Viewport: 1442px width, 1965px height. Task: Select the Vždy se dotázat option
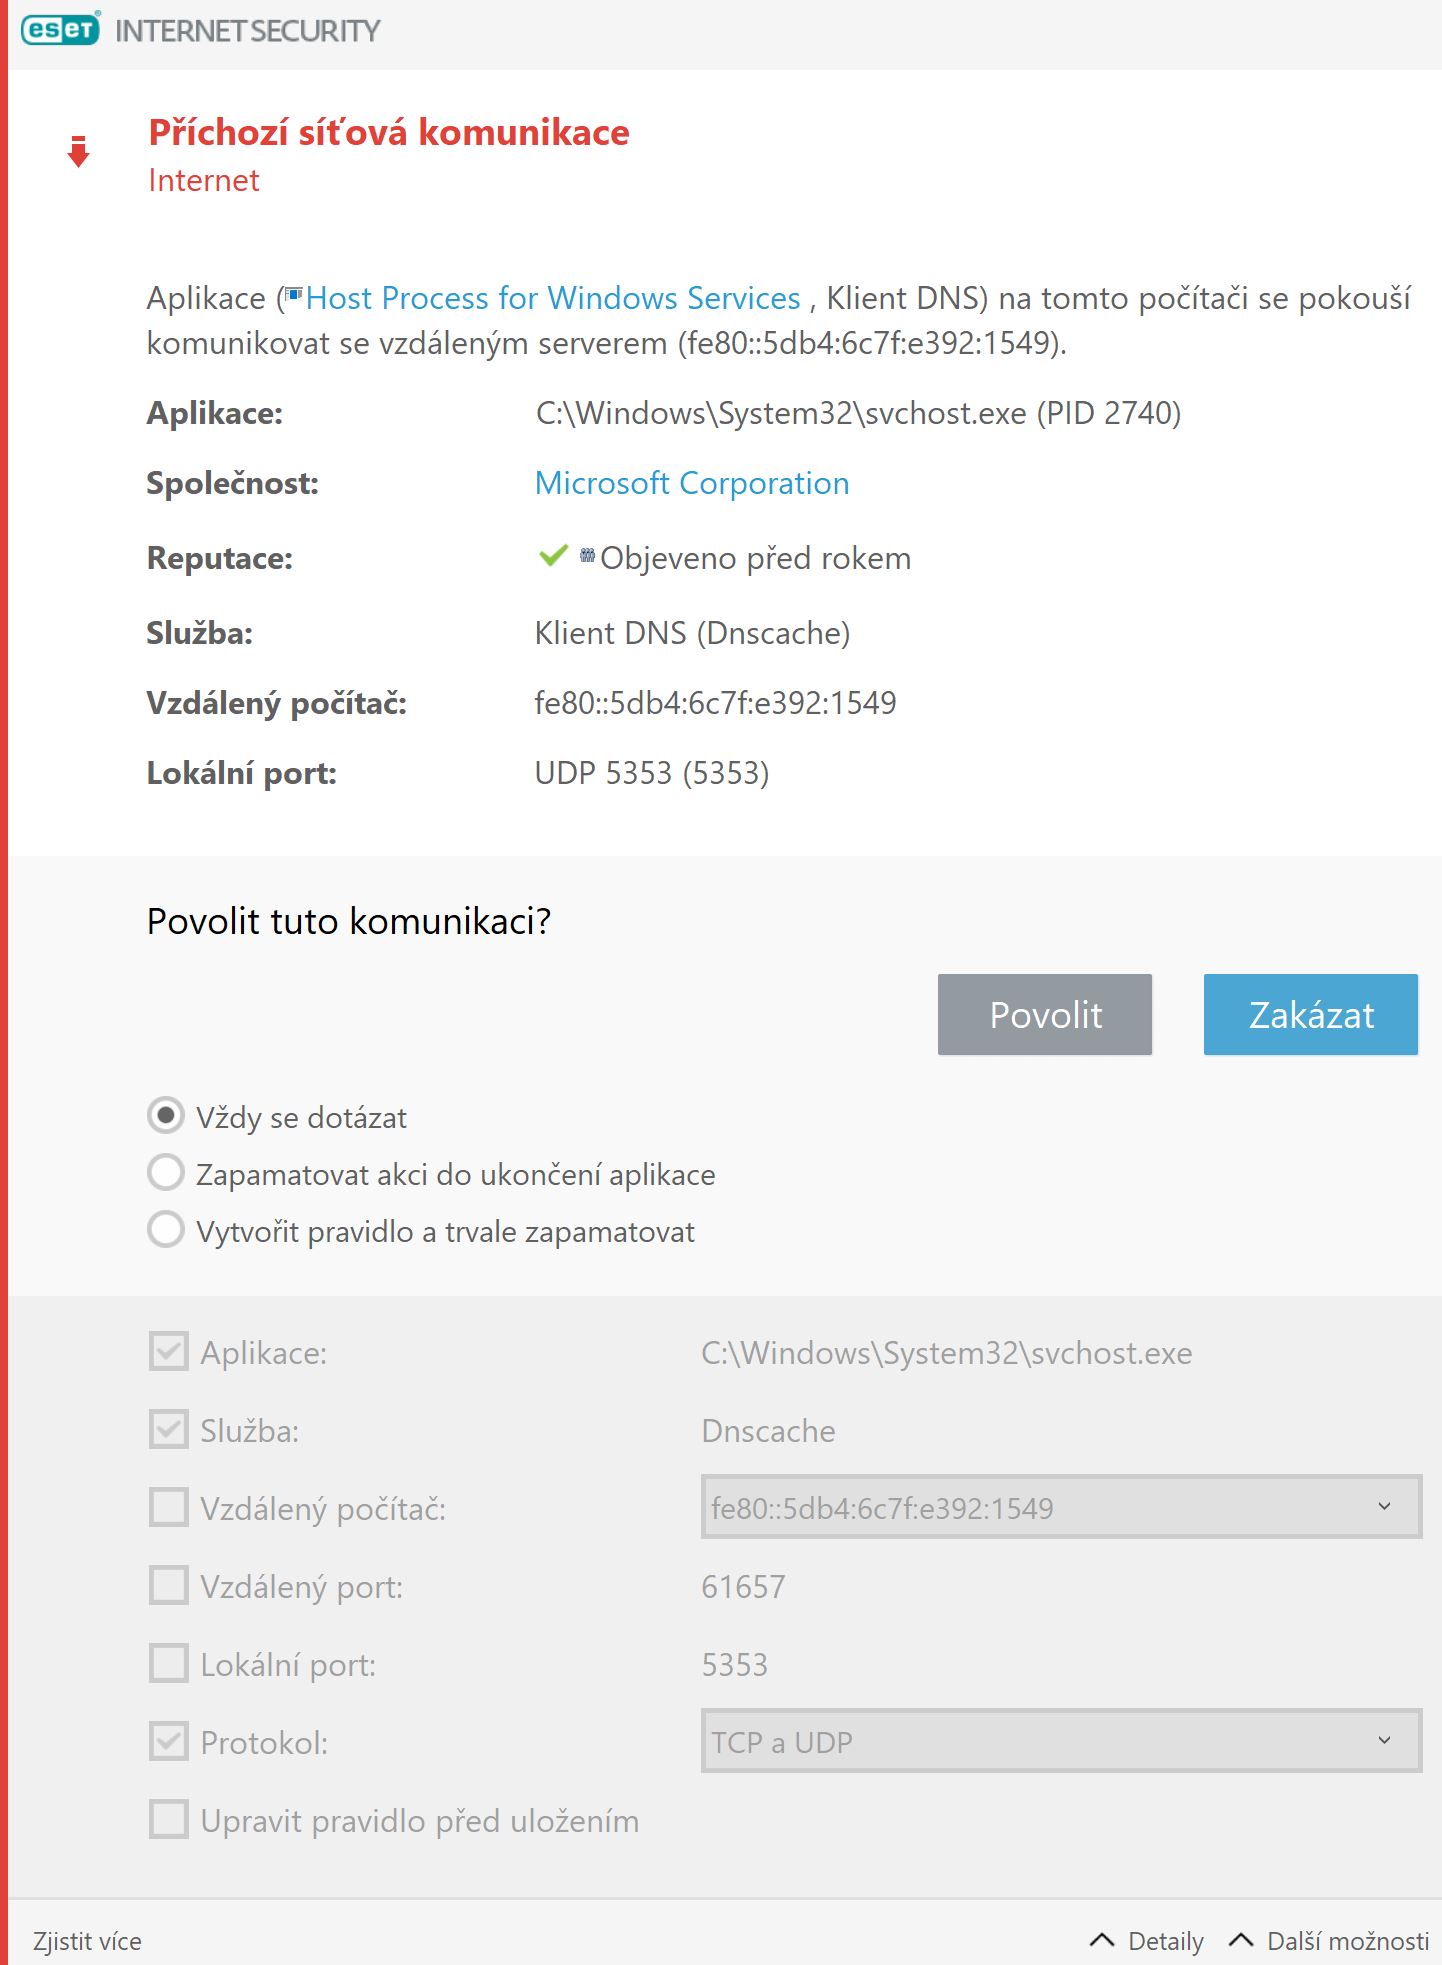[166, 1115]
